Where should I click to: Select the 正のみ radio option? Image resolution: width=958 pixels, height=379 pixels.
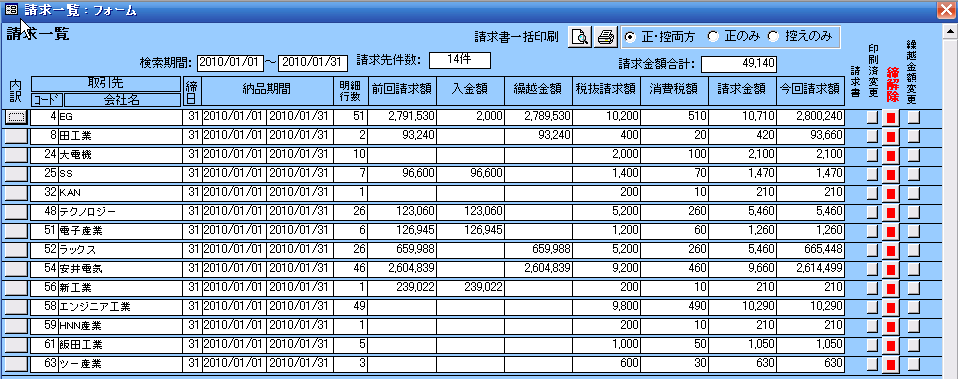pyautogui.click(x=712, y=37)
